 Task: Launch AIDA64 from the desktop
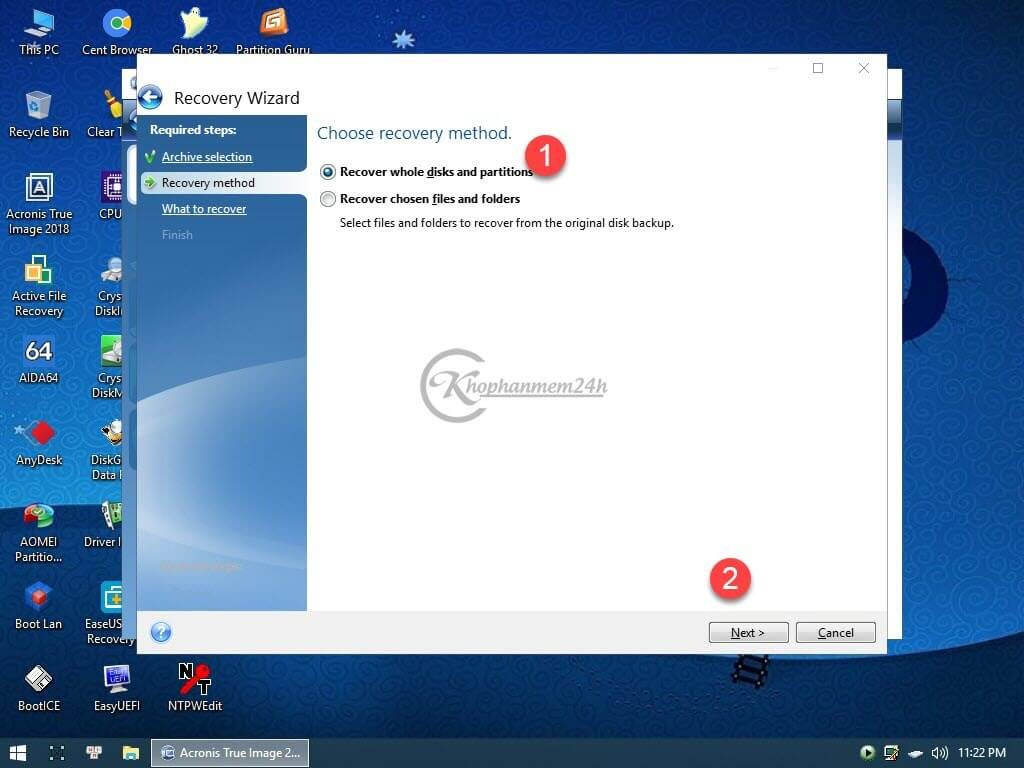[x=39, y=352]
